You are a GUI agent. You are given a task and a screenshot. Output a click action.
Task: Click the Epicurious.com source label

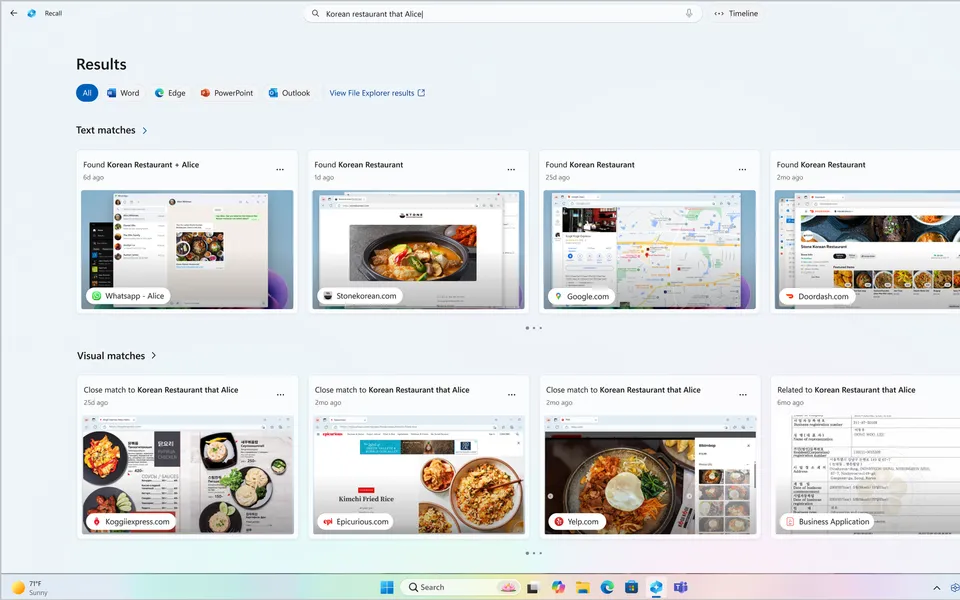pos(356,522)
